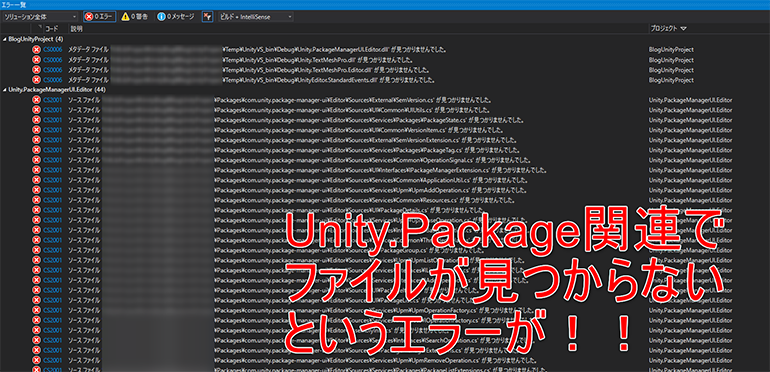Click error icon on SemVersion.cs row
The width and height of the screenshot is (770, 372).
tap(36, 100)
